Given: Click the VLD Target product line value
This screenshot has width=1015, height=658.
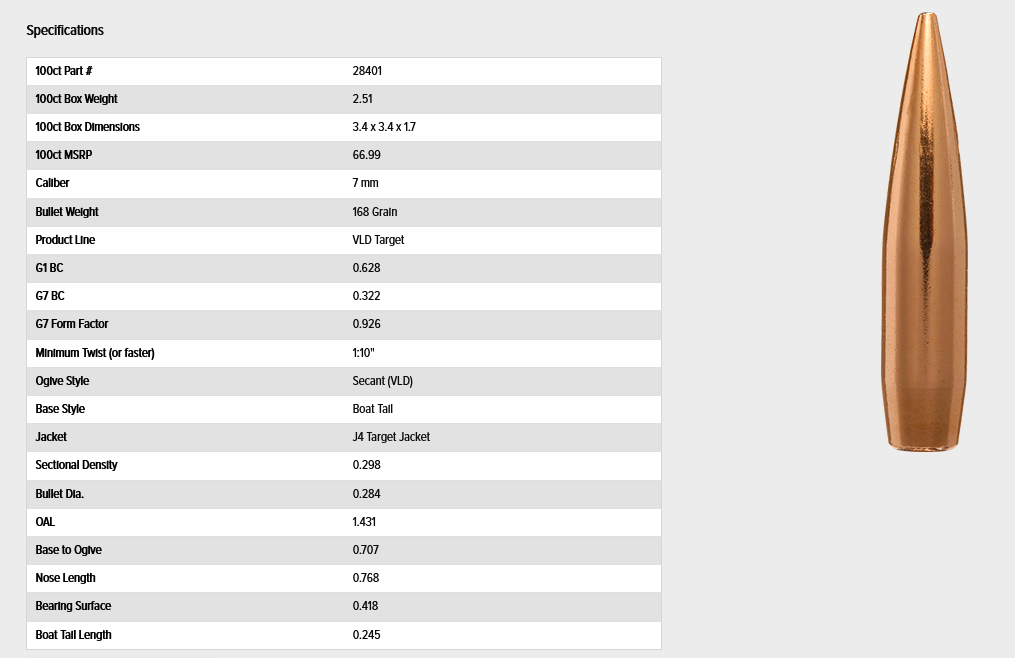Looking at the screenshot, I should (378, 240).
